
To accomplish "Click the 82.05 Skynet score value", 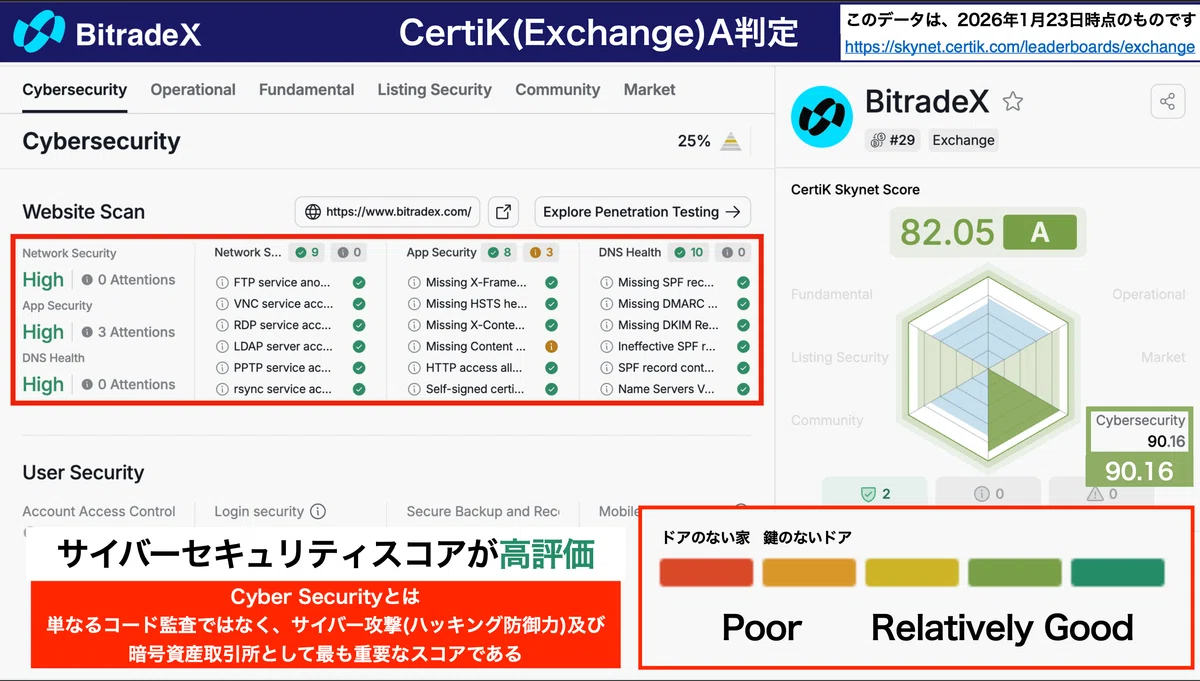I will 947,232.
